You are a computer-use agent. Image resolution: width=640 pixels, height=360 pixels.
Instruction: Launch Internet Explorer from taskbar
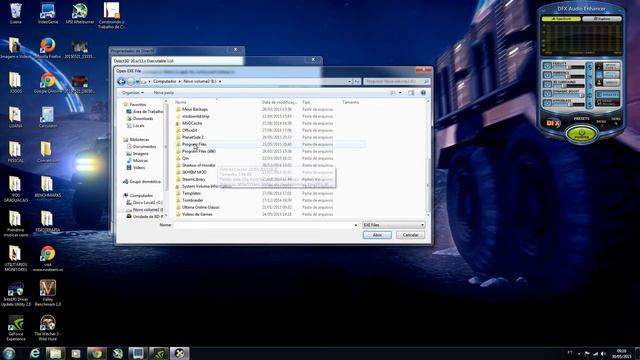35,353
